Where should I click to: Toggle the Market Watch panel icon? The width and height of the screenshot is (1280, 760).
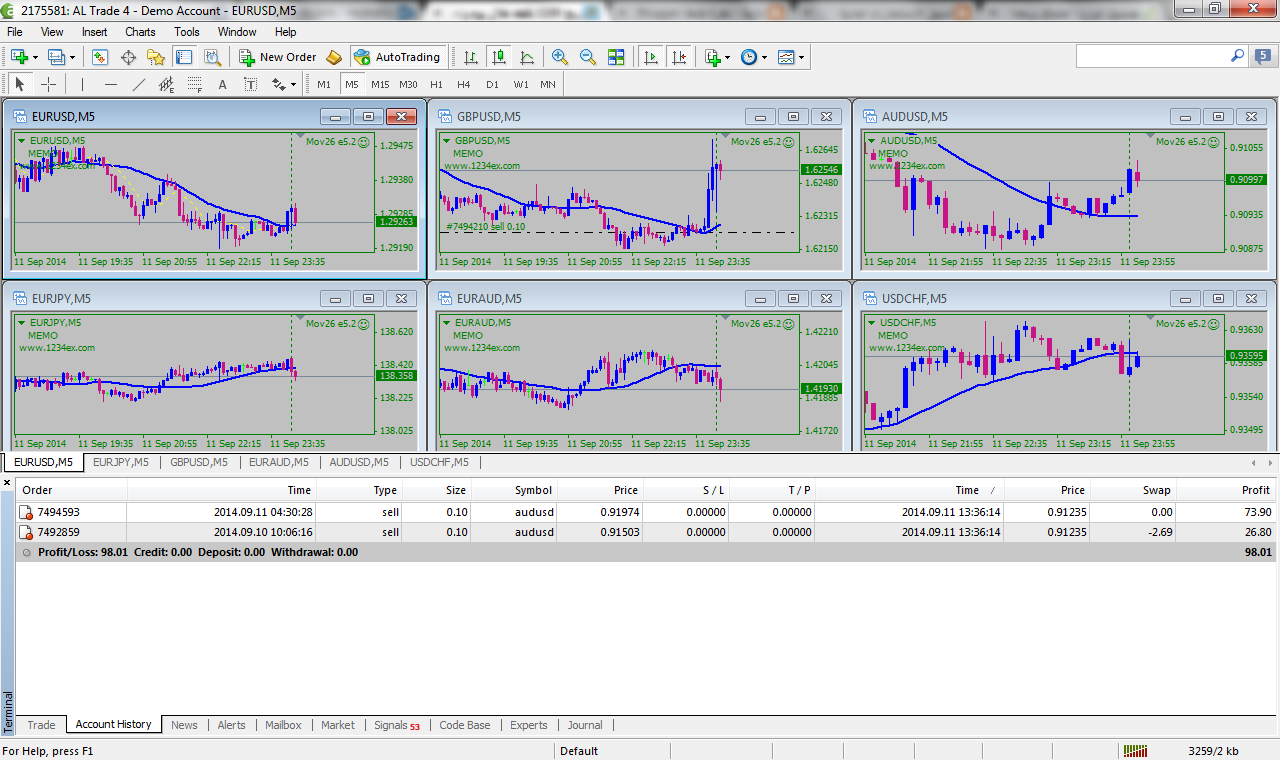coord(102,57)
